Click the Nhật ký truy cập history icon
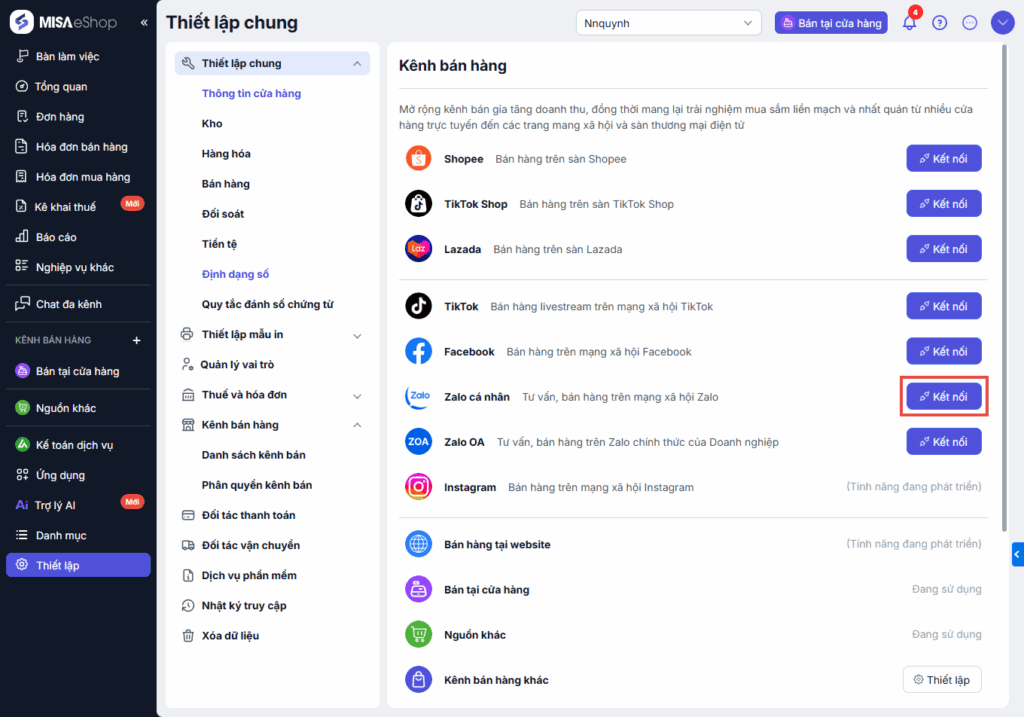 tap(188, 605)
